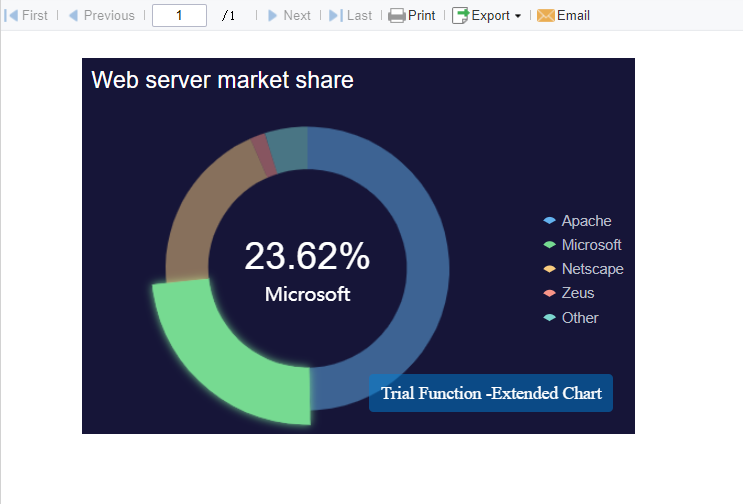Click the Last page arrow icon
The width and height of the screenshot is (743, 504).
pos(336,16)
